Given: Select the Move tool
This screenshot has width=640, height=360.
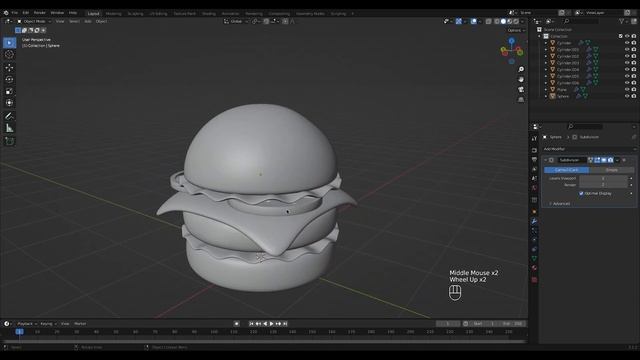Looking at the screenshot, I should tap(9, 67).
